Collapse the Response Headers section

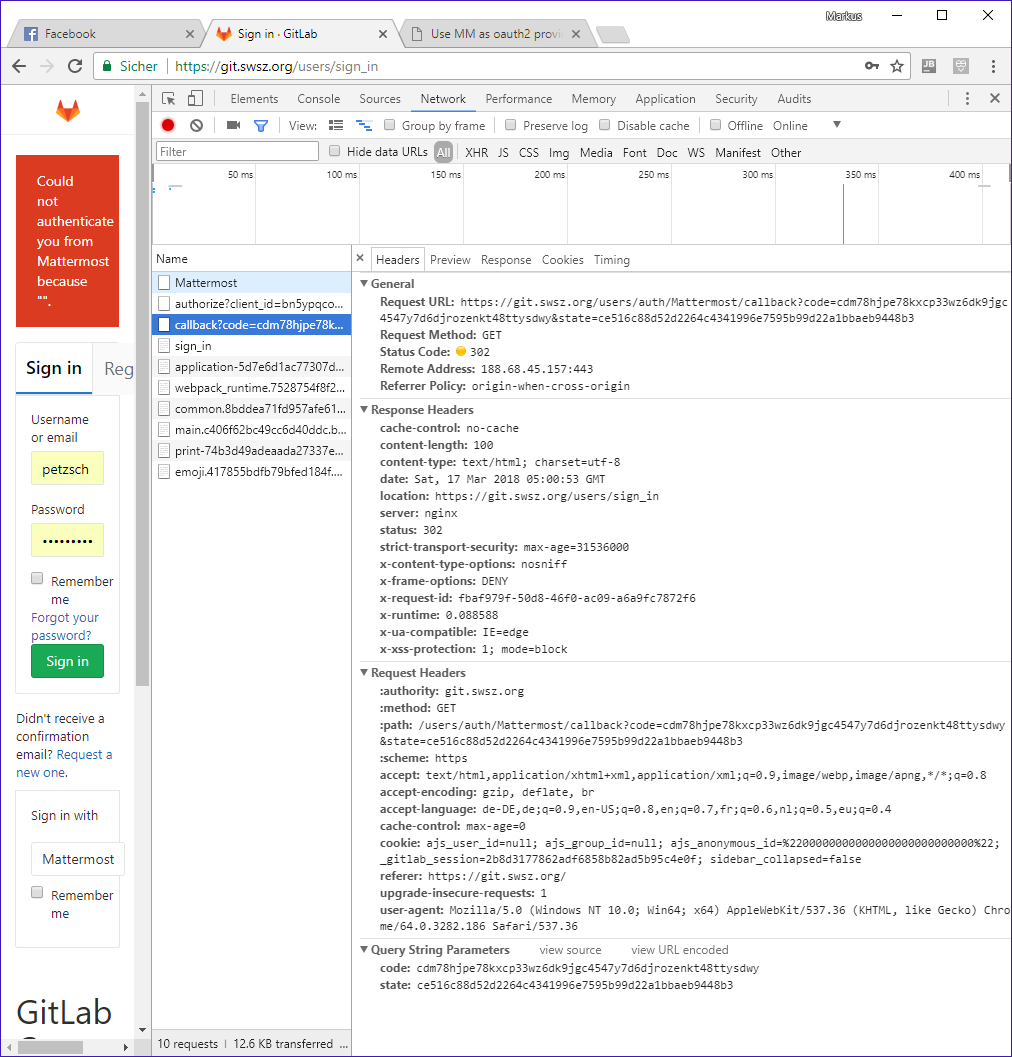tap(364, 410)
